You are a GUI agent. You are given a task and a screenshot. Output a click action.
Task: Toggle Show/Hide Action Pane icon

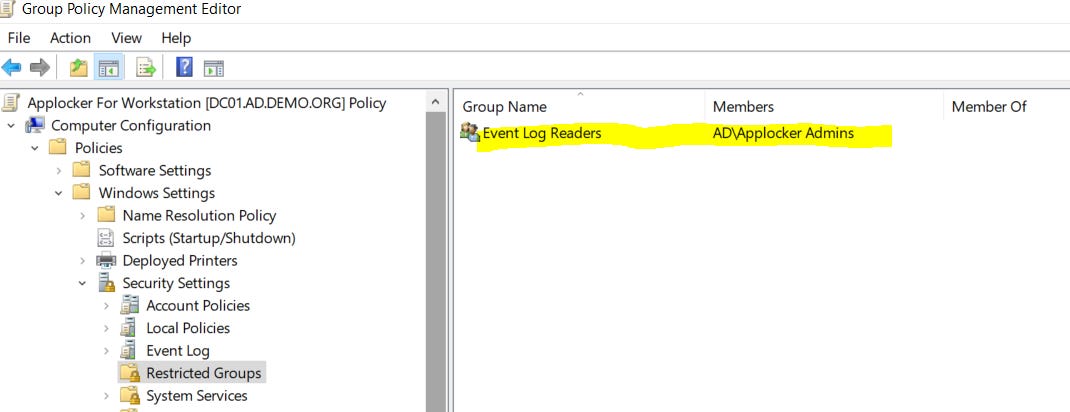tap(214, 68)
